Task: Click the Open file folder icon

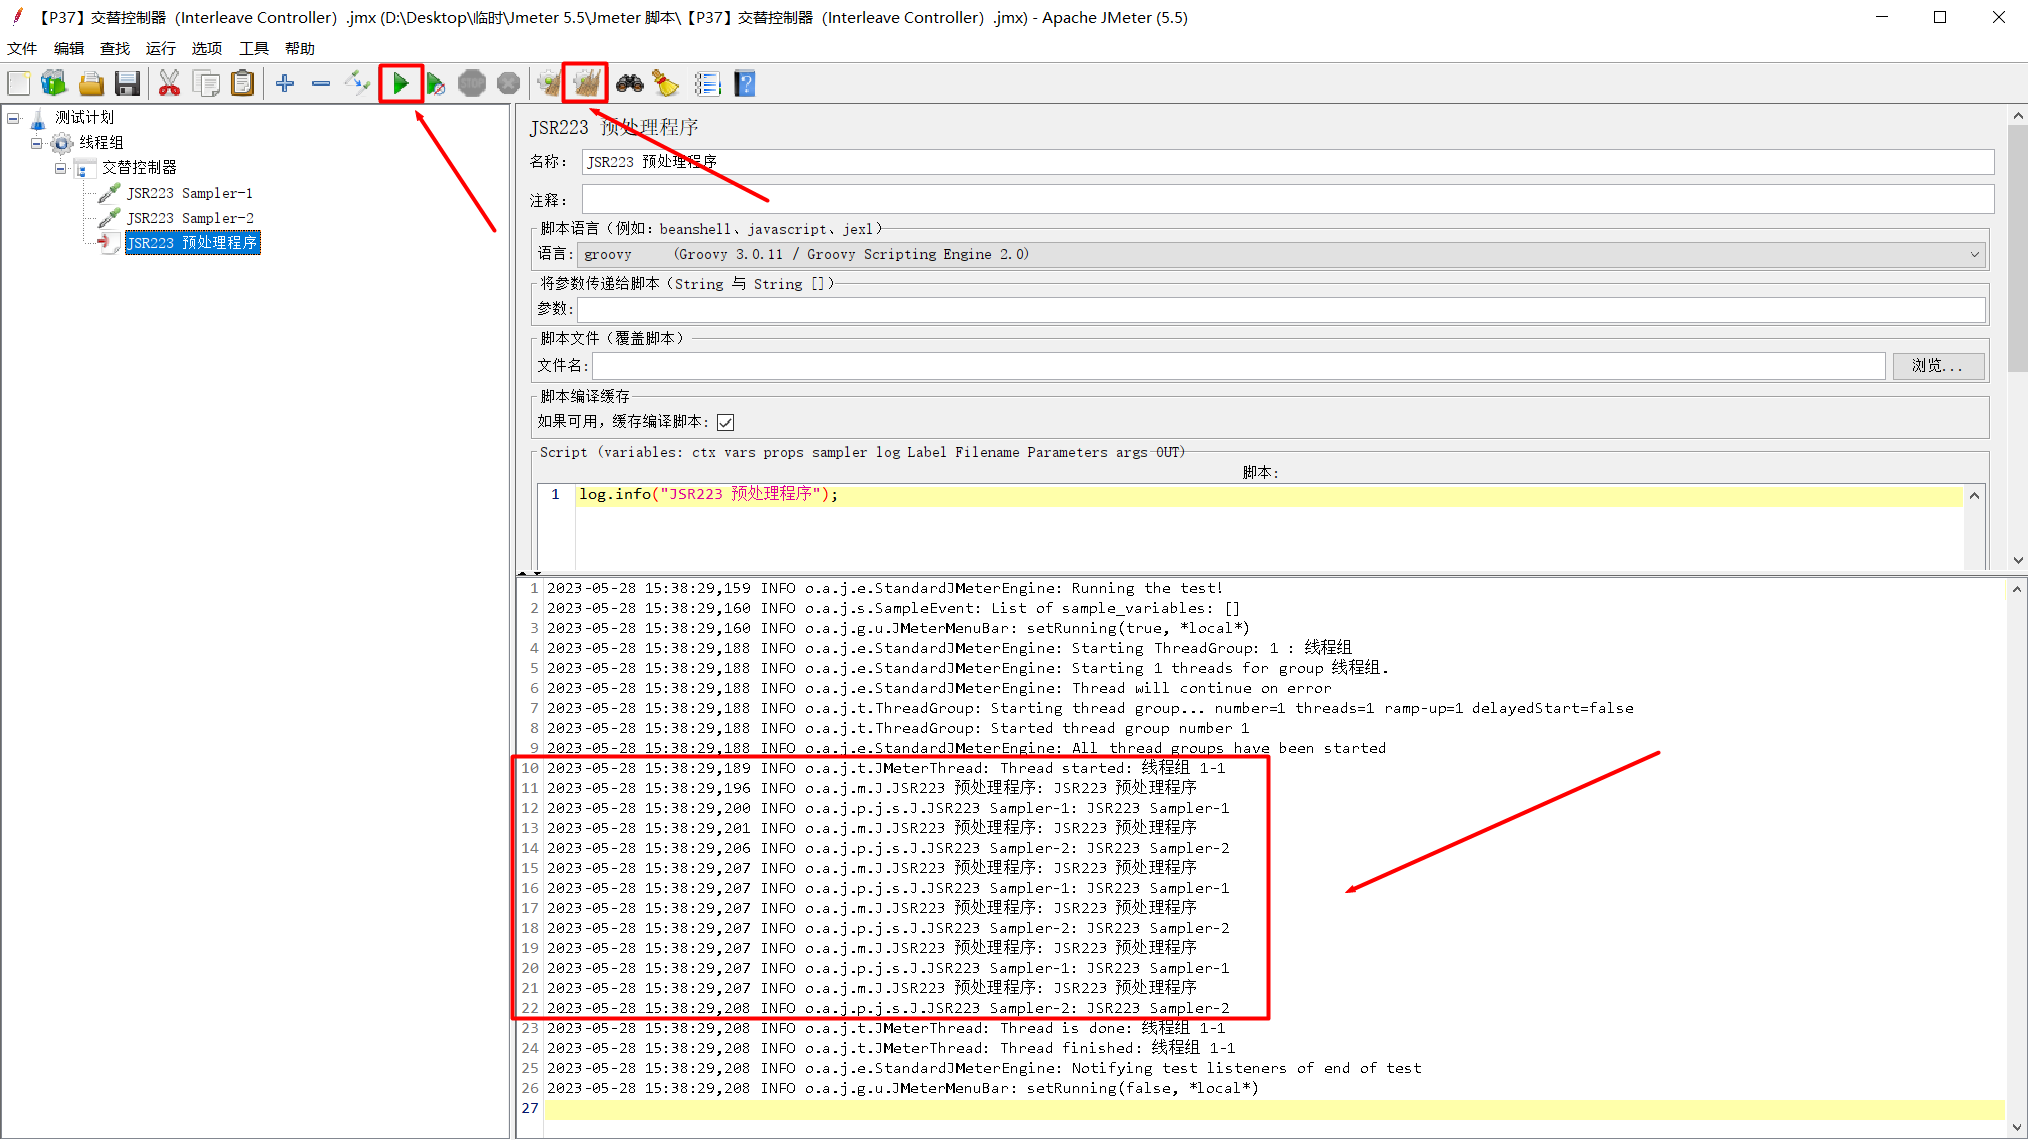Action: pos(91,84)
